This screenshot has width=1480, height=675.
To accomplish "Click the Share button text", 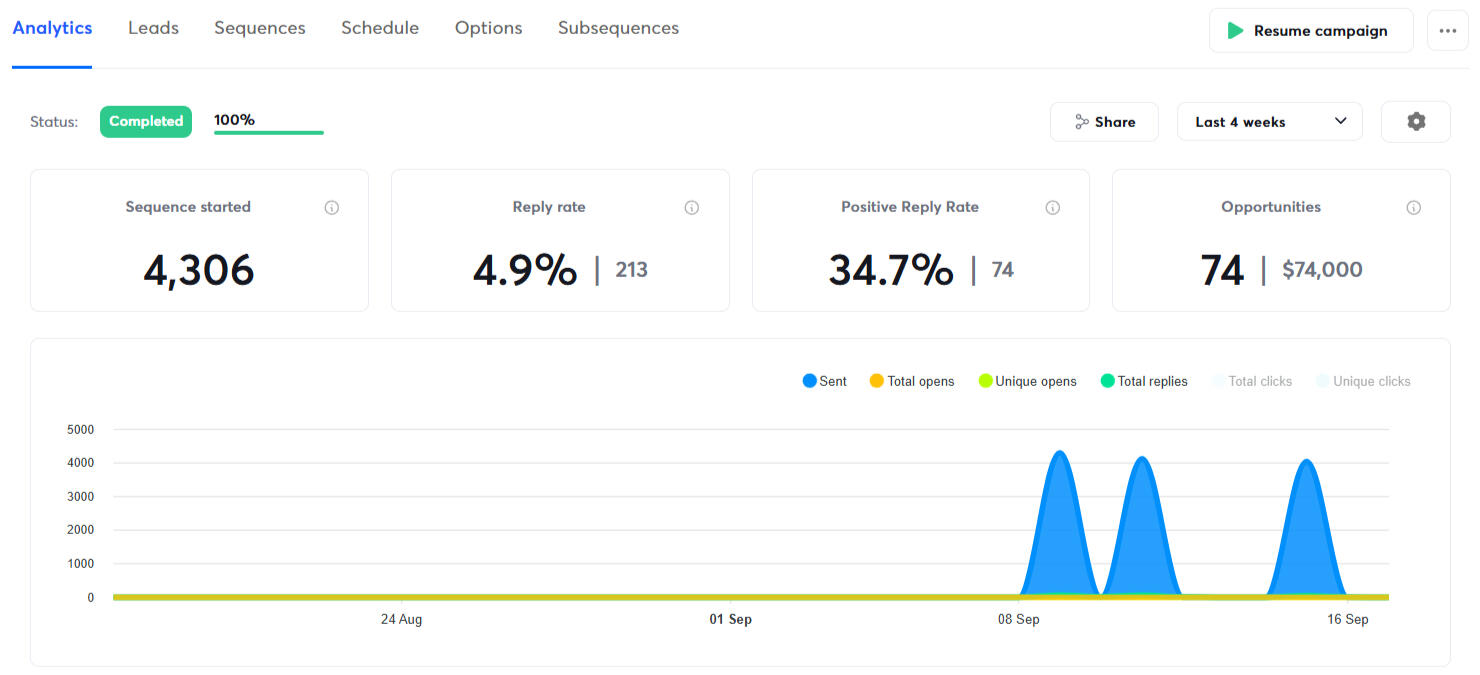I will [x=1114, y=122].
